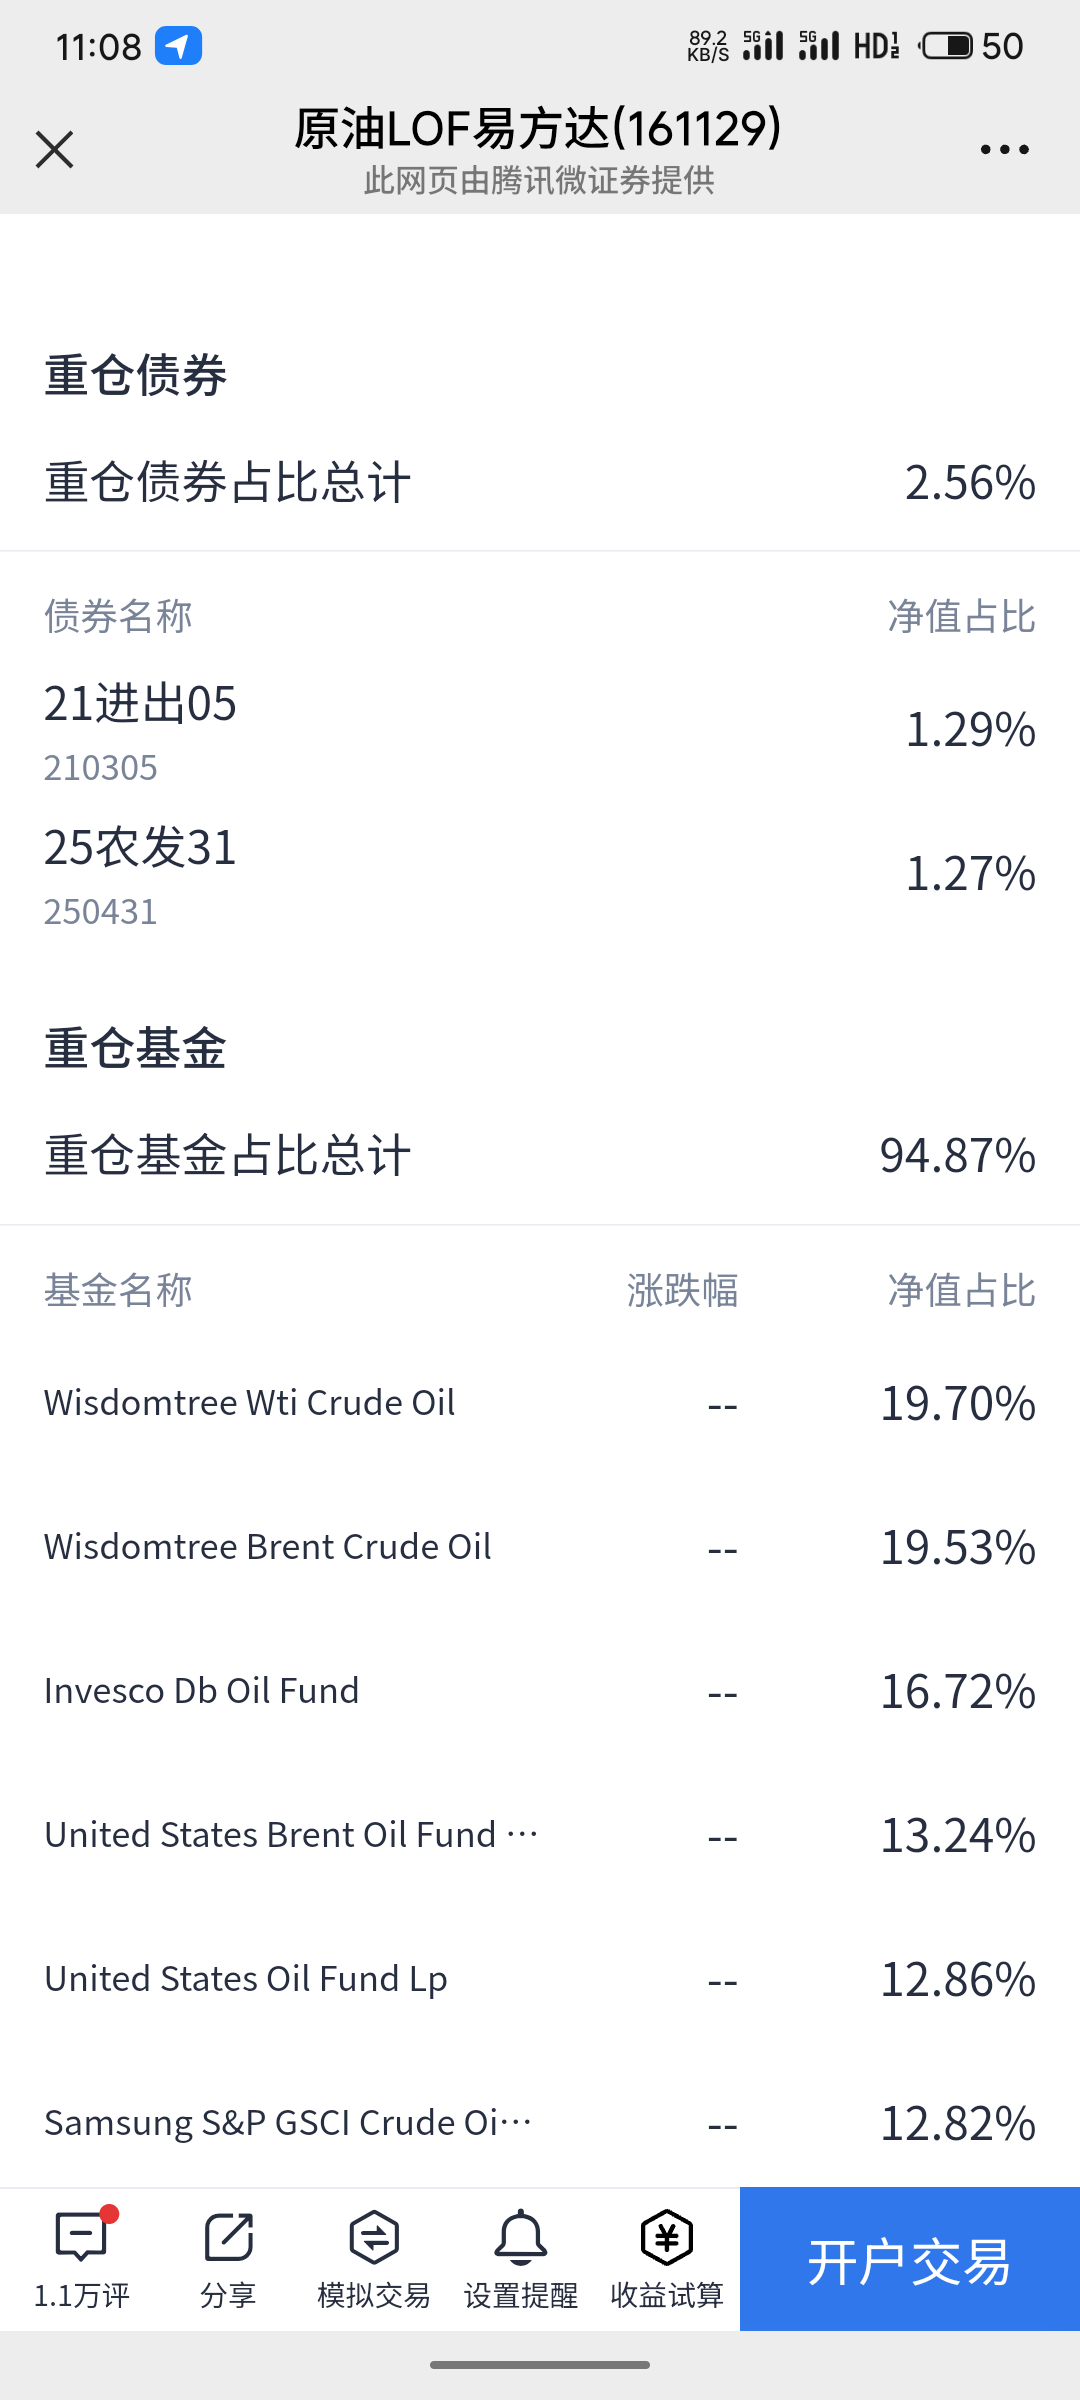Viewport: 1080px width, 2400px height.
Task: Open United States Brent Oil Fund row
Action: 540,1835
